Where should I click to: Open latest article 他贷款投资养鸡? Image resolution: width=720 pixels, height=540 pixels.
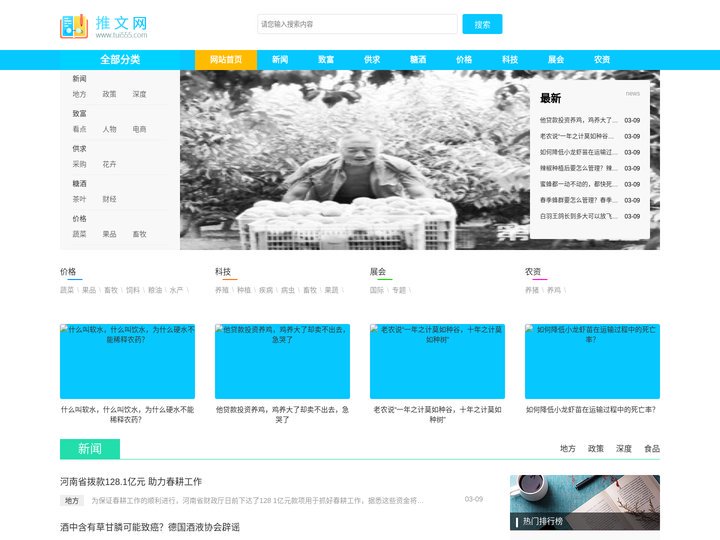(x=579, y=120)
